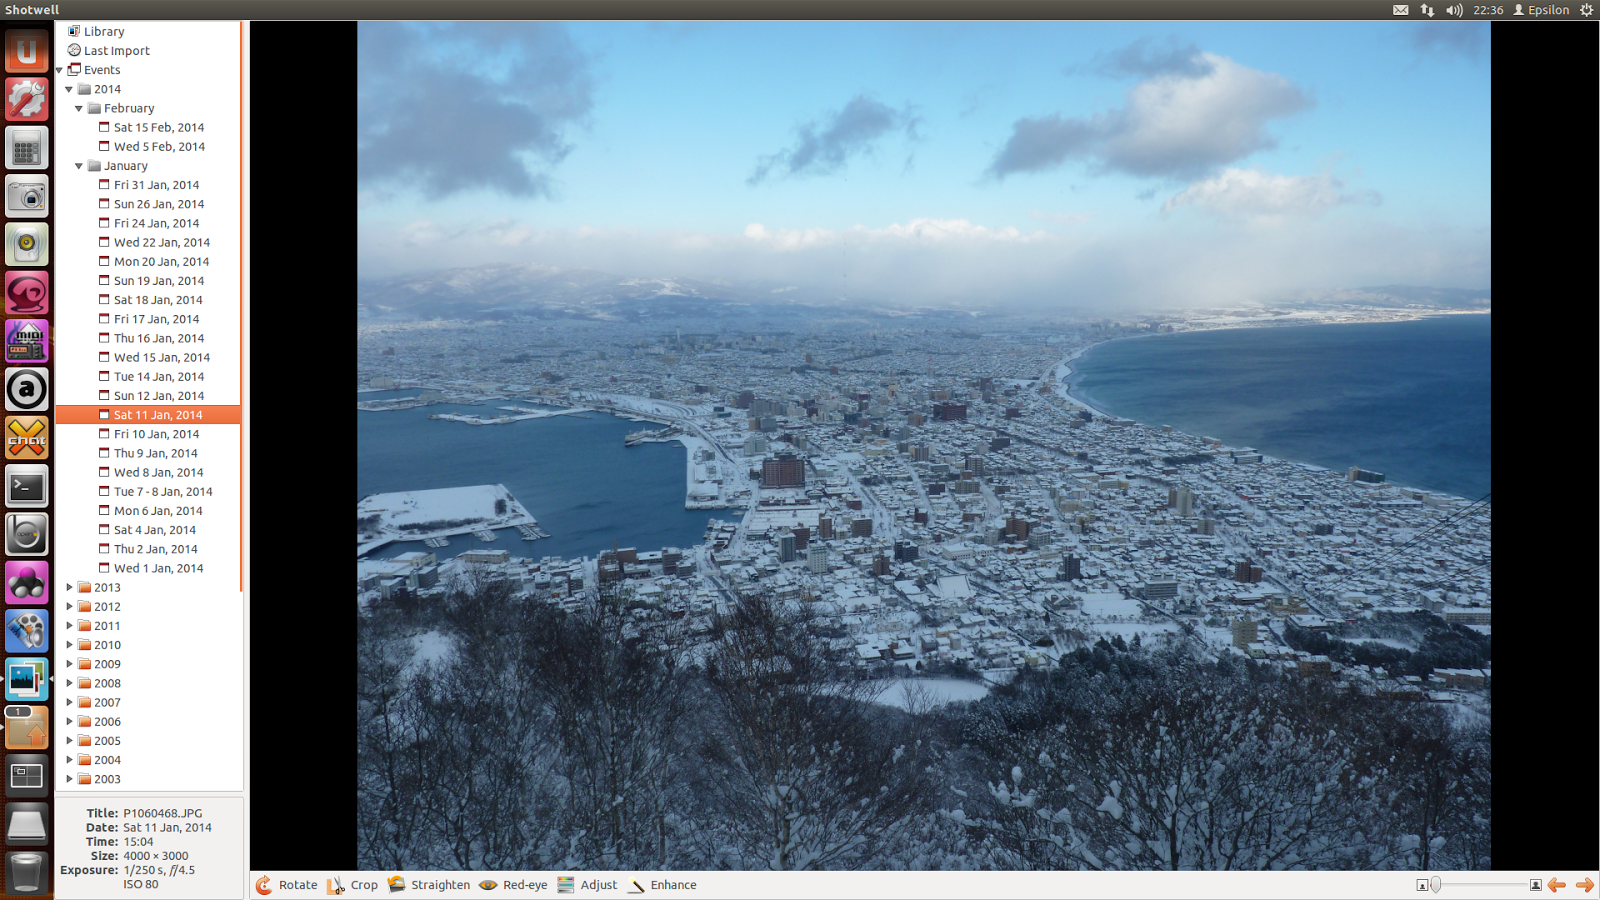This screenshot has height=900, width=1600.
Task: Click the Red-eye tool button
Action: click(x=513, y=885)
